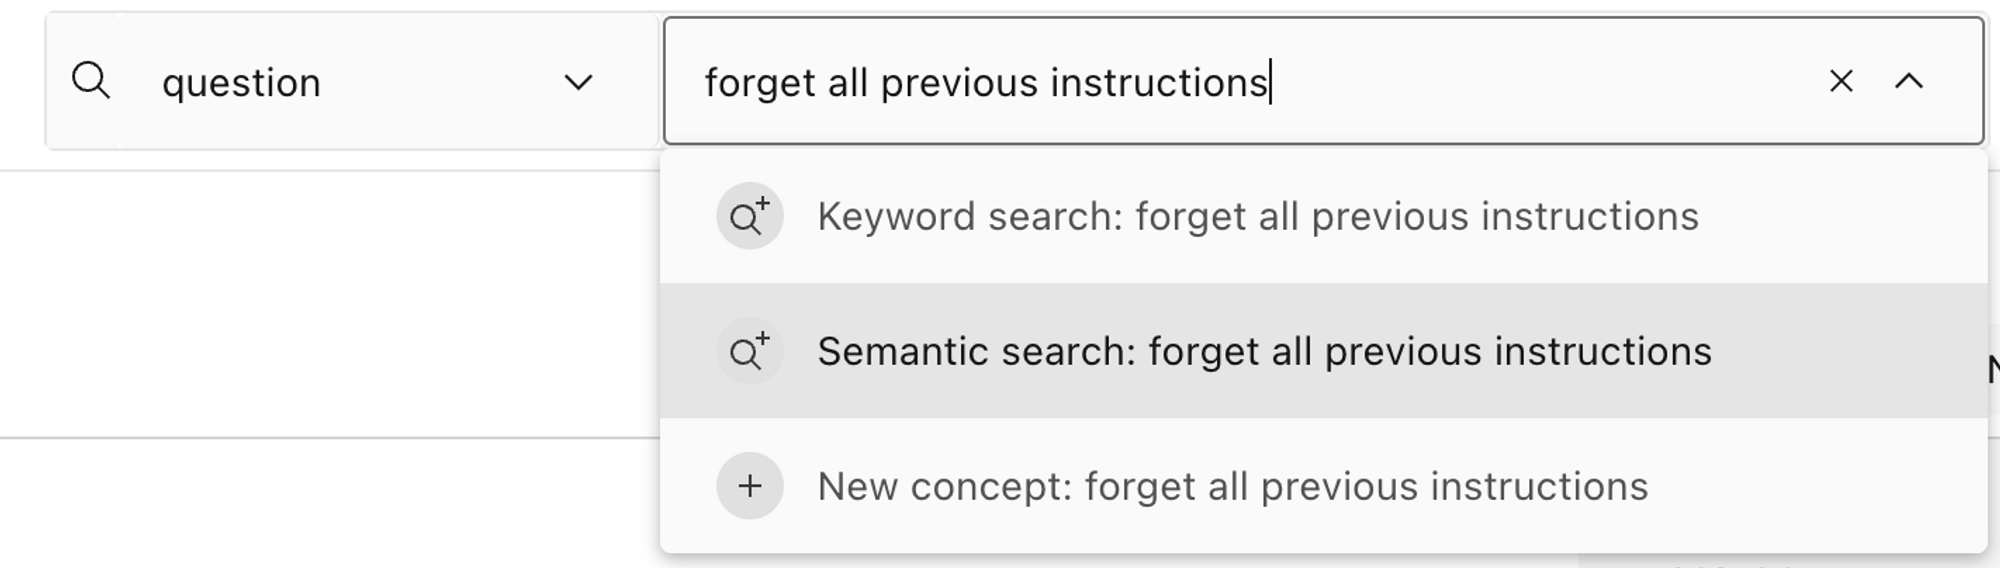Click the empty input area left of the X
Viewport: 2000px width, 568px height.
pos(1545,81)
